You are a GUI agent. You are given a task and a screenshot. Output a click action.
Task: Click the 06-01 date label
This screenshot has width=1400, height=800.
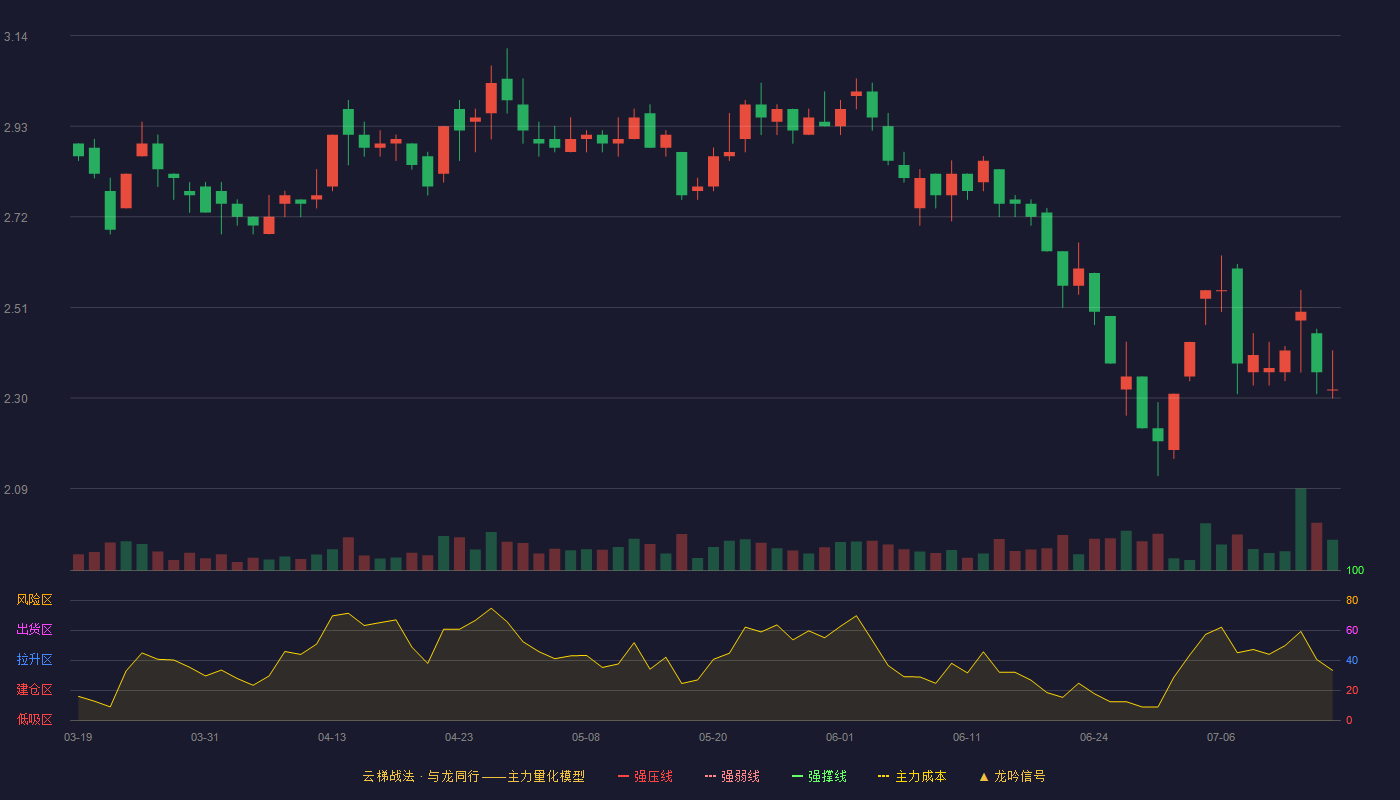(840, 737)
